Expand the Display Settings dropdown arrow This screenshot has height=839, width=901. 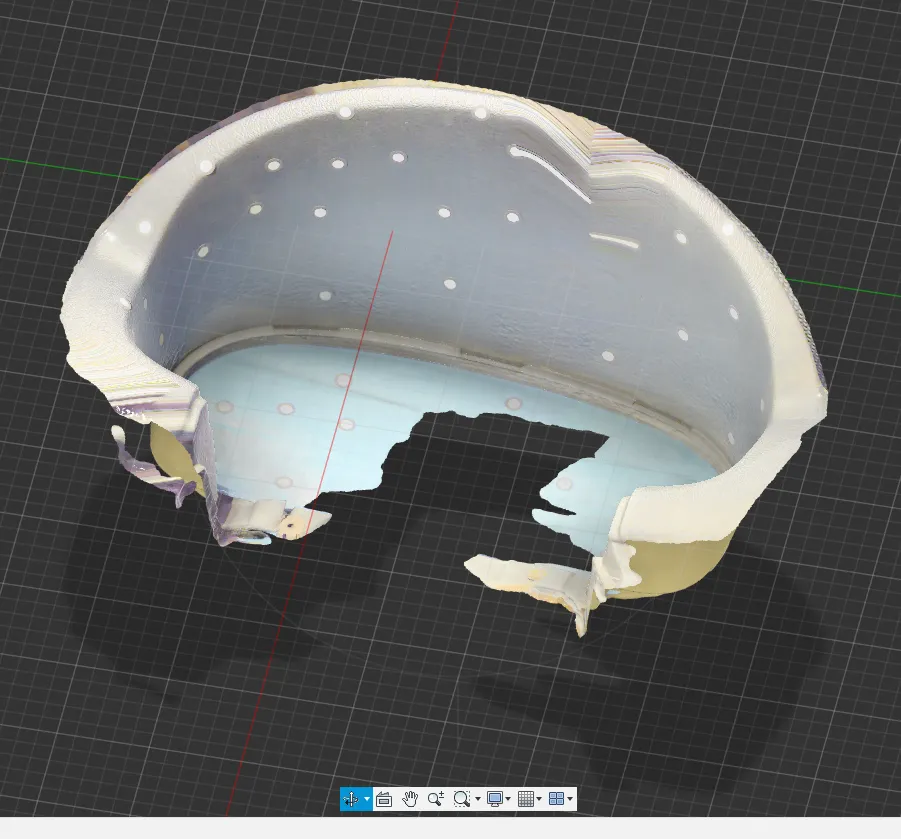[508, 799]
